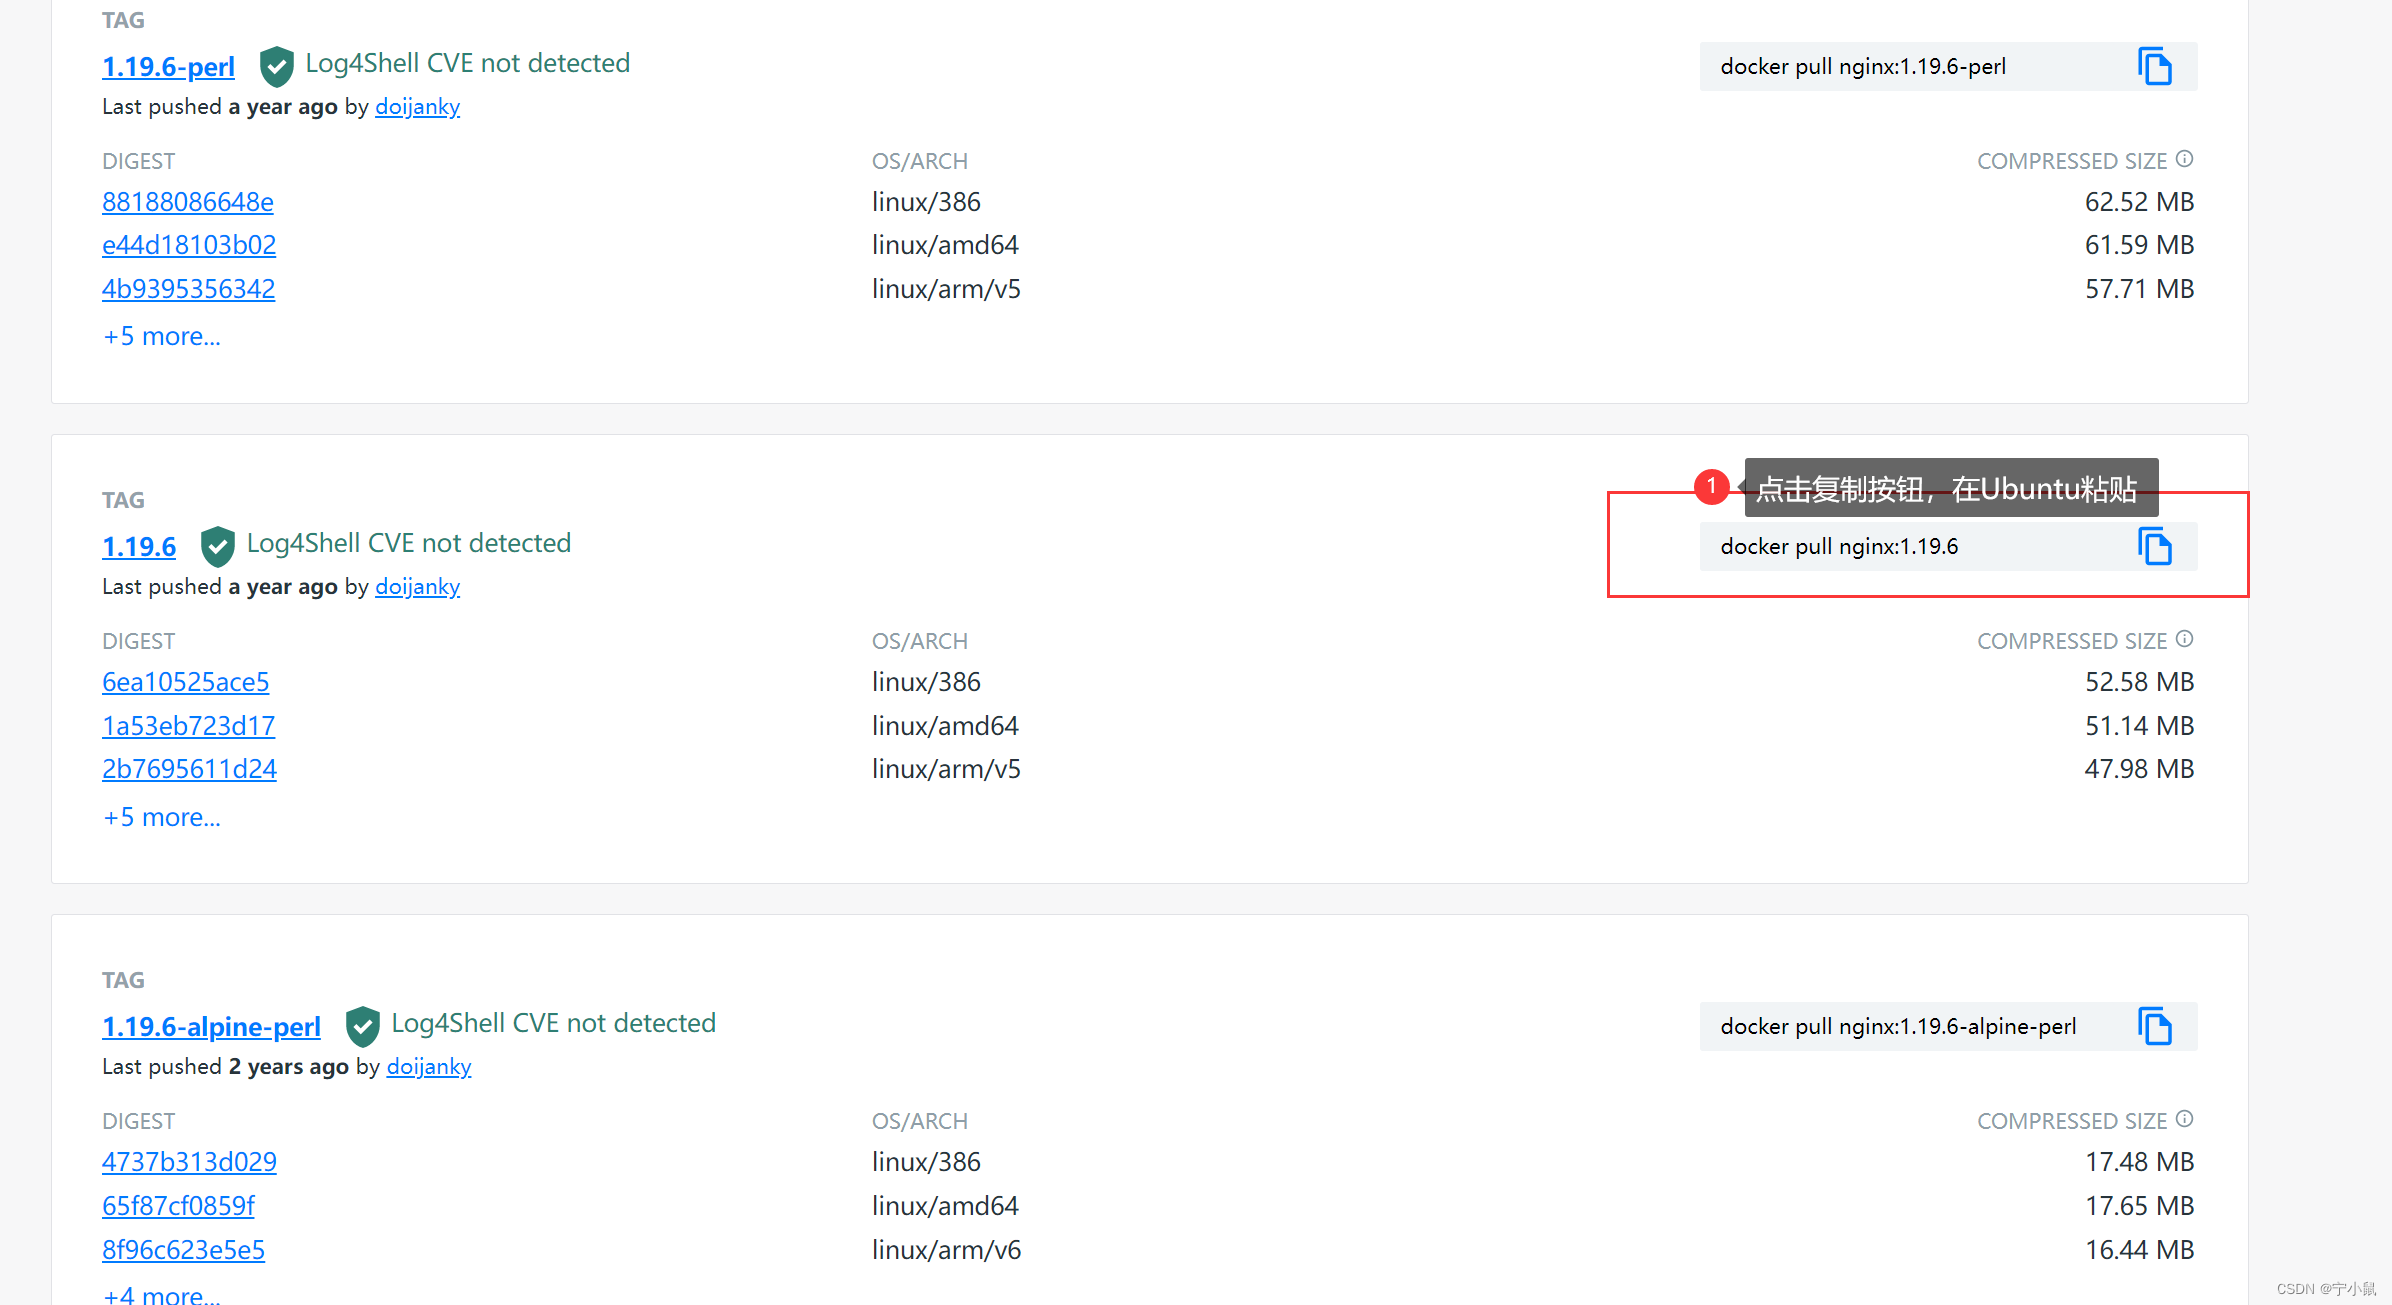Click the shield badge next to 1.19.6-perl
The image size is (2392, 1305).
click(x=276, y=67)
